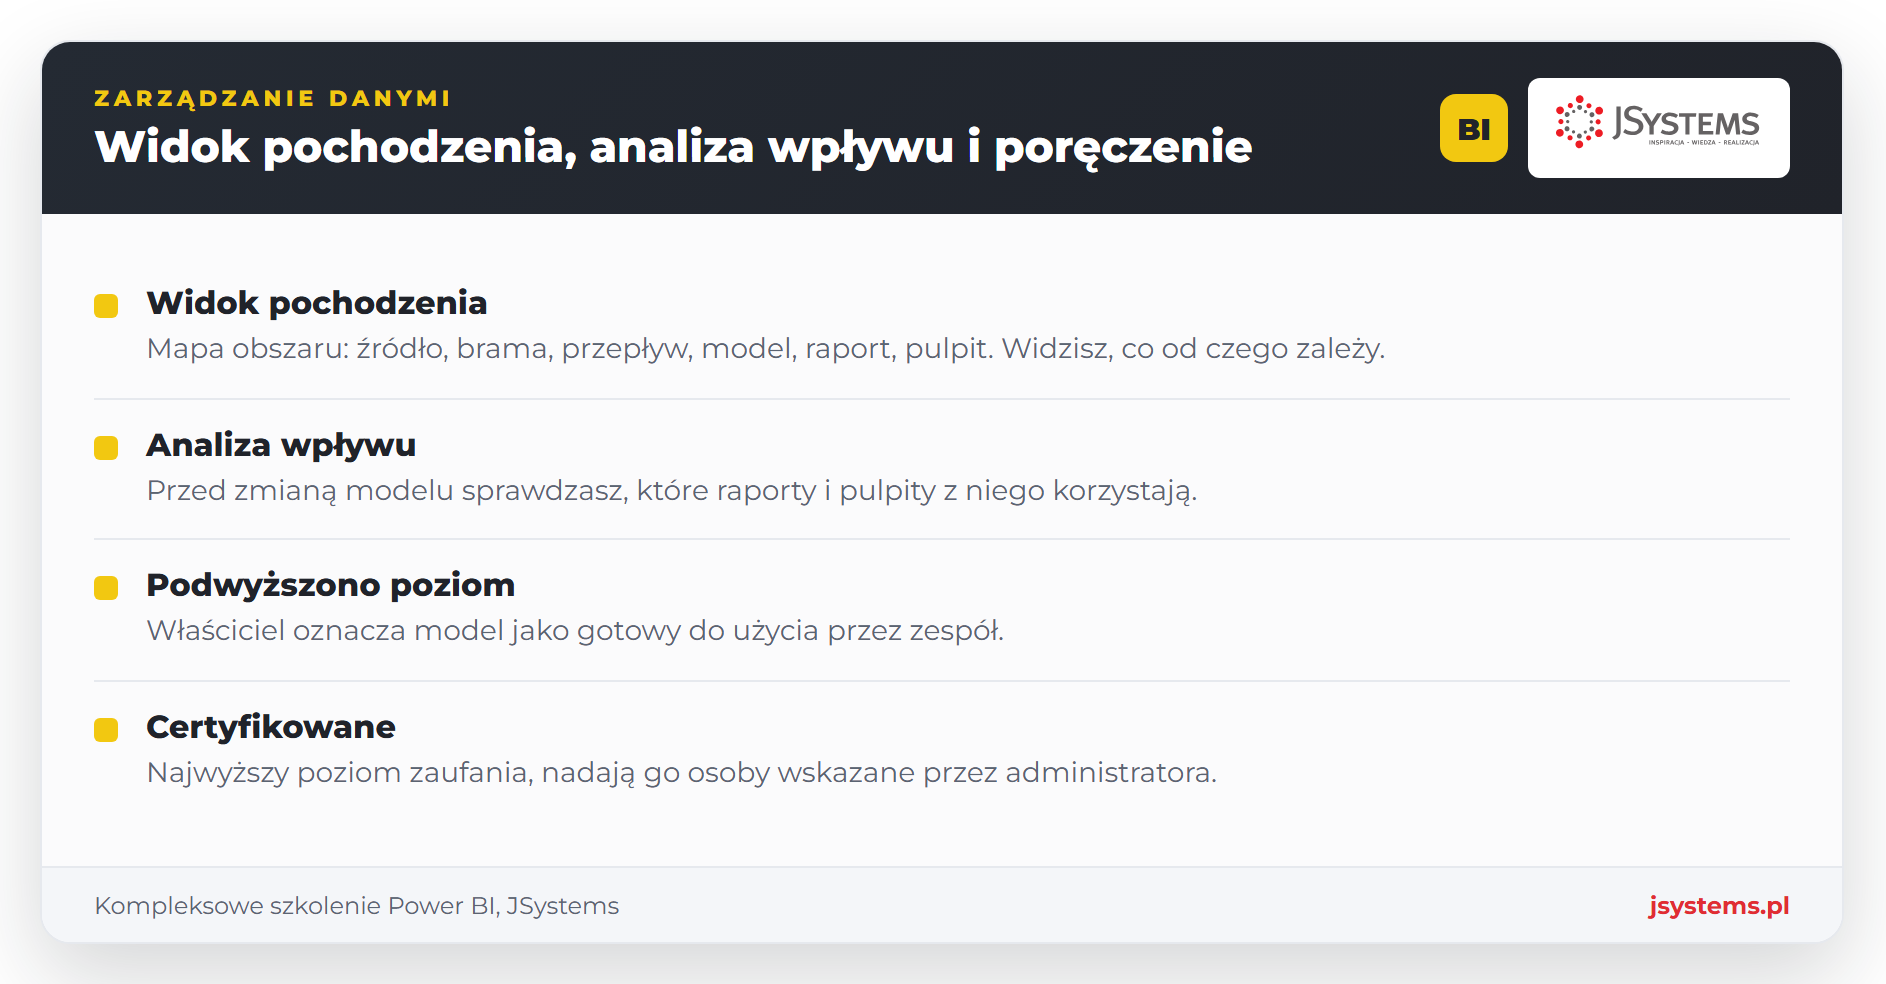Select the heading 'Analiza wpływu'
The width and height of the screenshot is (1886, 984).
click(281, 444)
